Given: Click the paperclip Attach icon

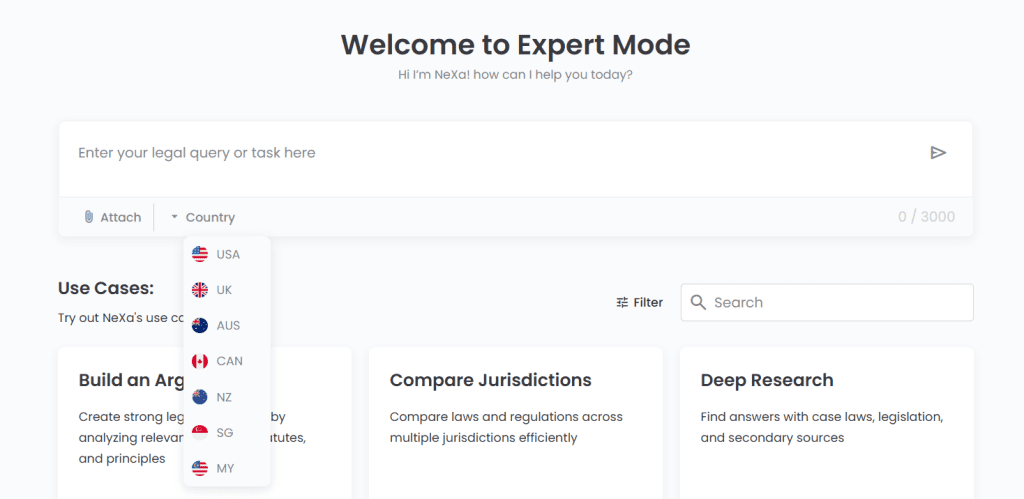Looking at the screenshot, I should pos(89,217).
